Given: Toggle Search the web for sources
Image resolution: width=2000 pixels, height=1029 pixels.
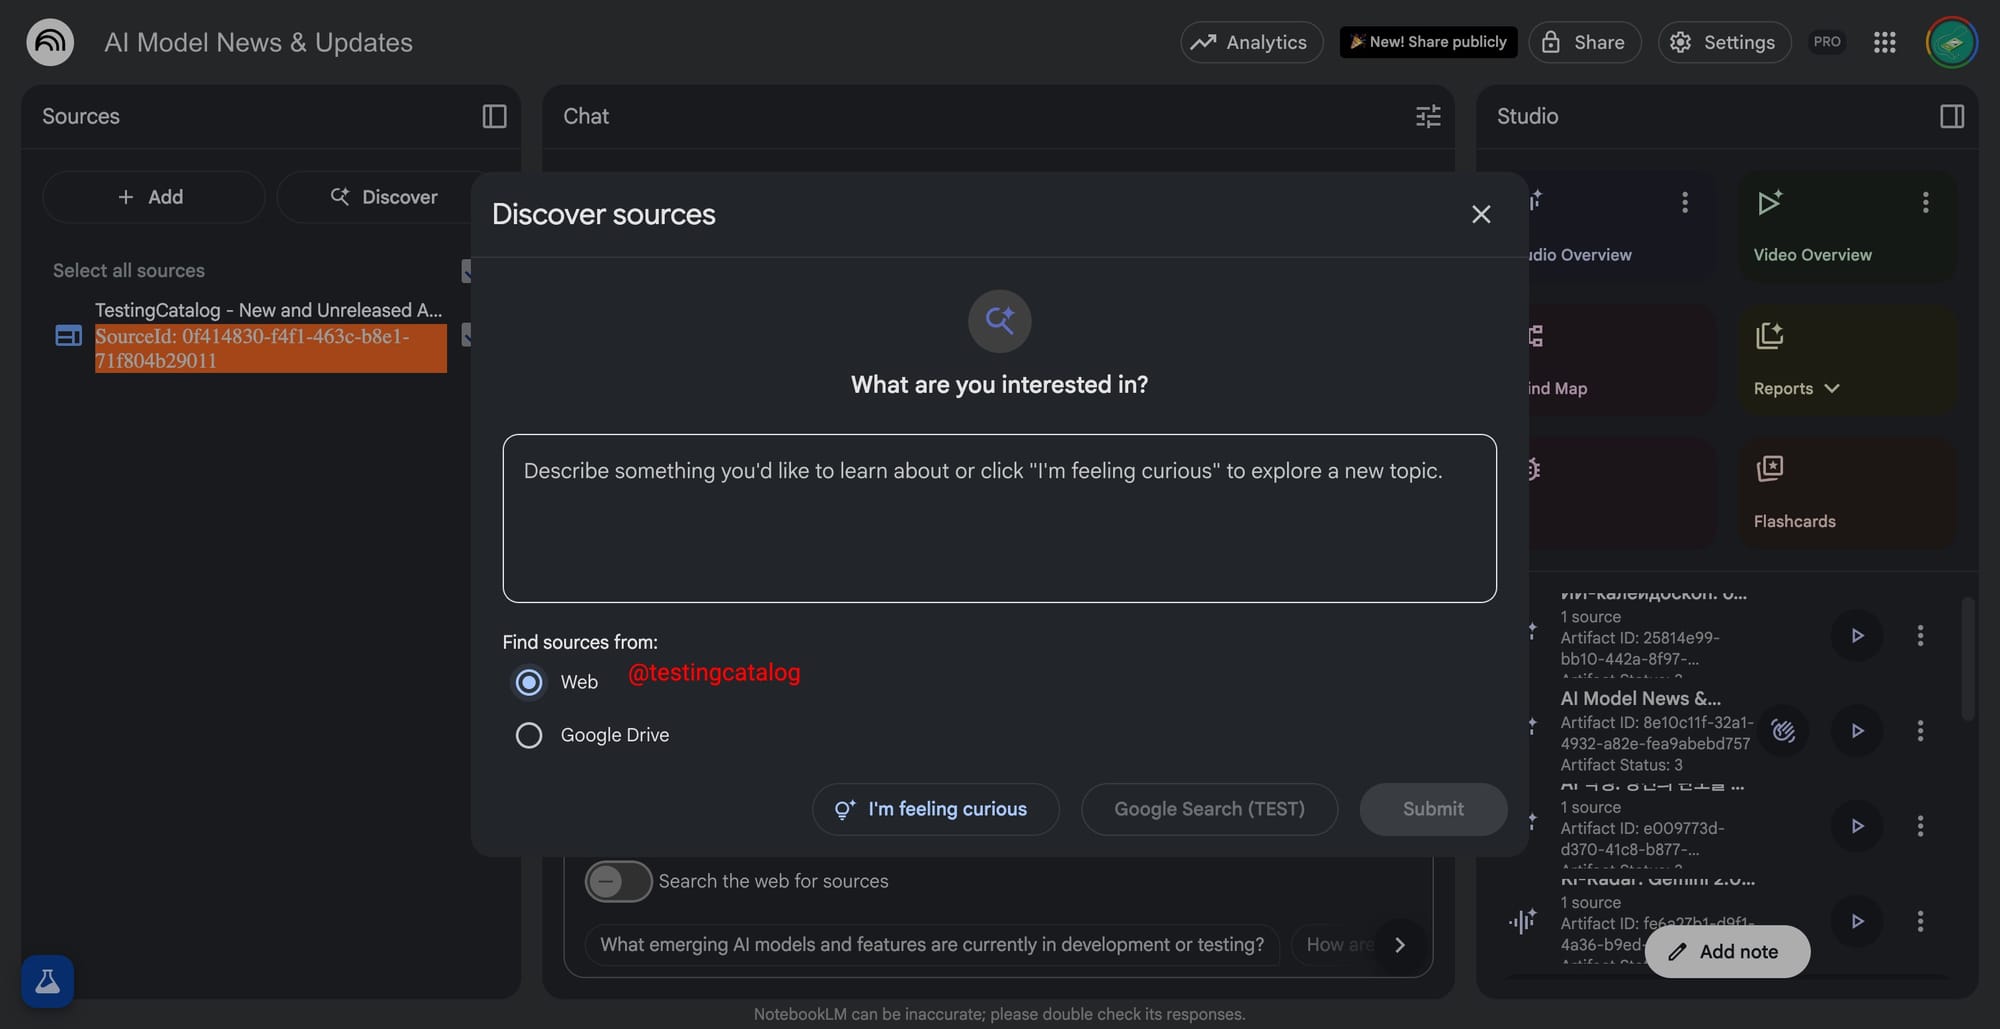Looking at the screenshot, I should point(618,881).
